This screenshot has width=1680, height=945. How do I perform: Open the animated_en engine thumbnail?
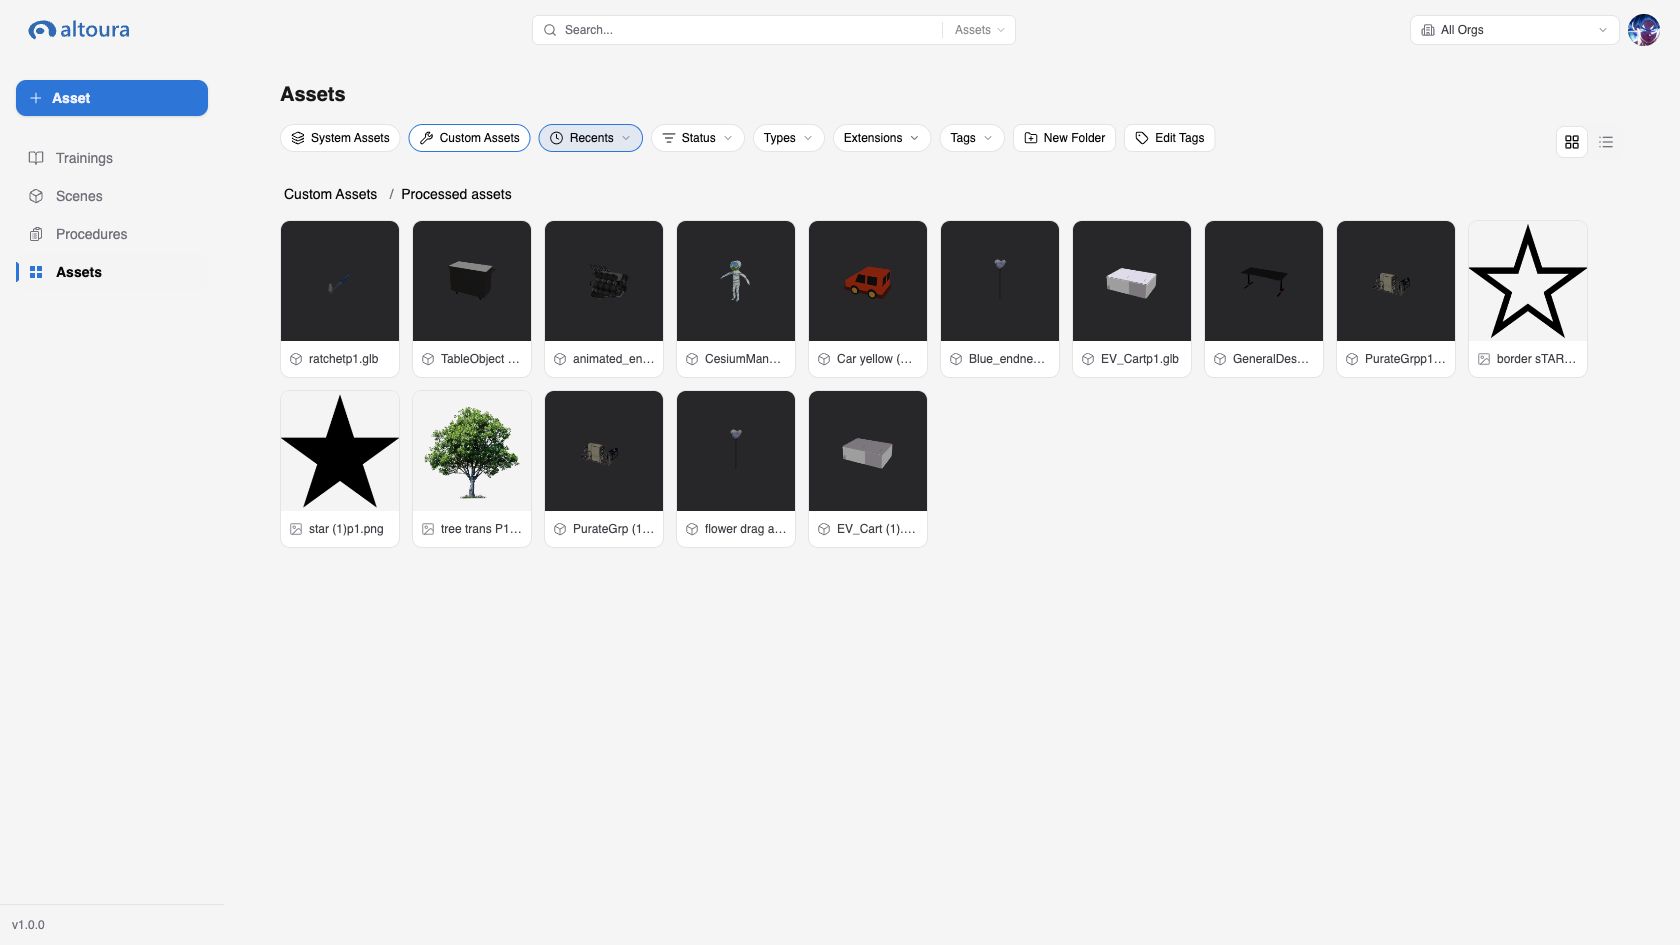[x=604, y=281]
